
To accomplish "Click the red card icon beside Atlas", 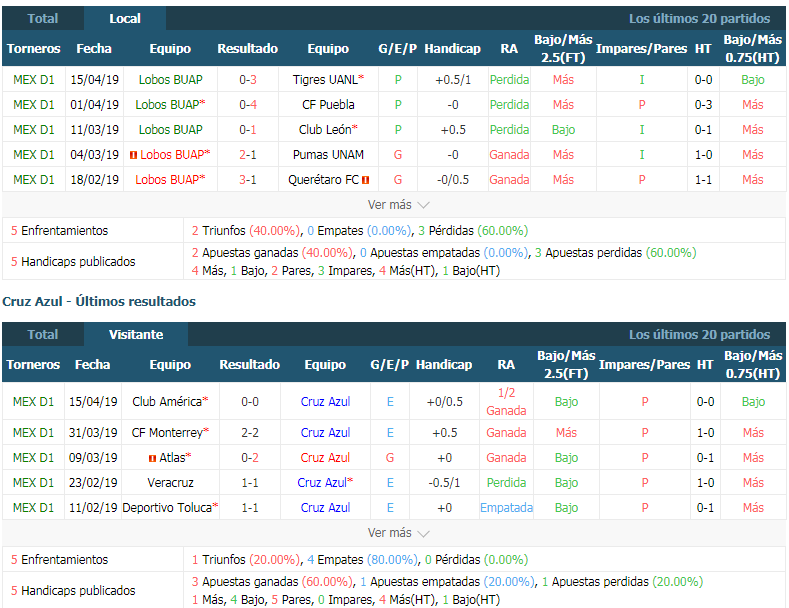I will [152, 458].
